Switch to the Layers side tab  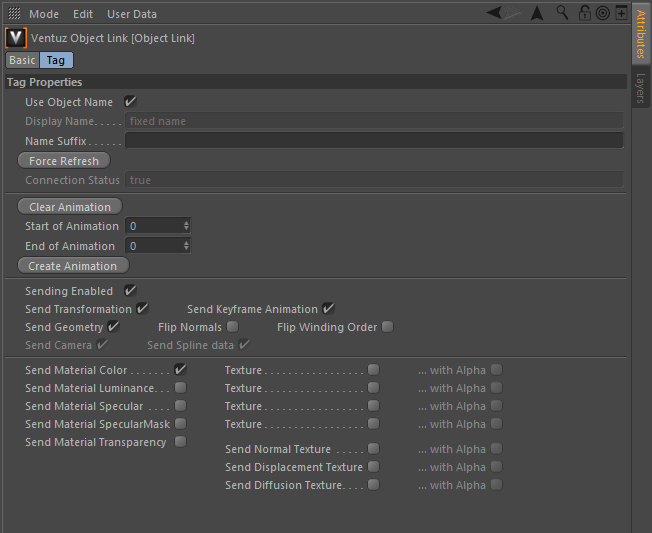point(641,88)
